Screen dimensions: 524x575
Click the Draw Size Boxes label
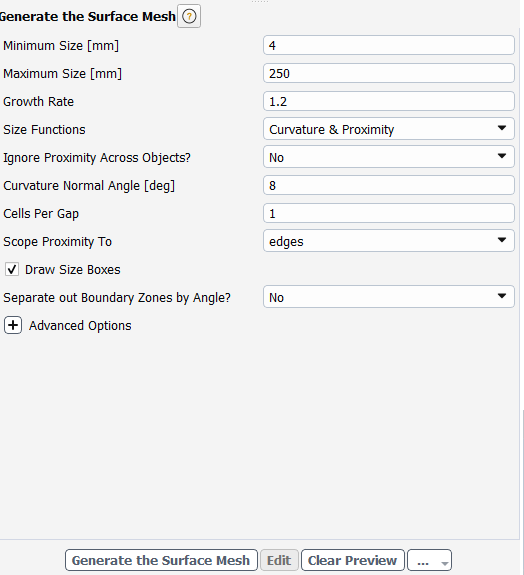click(73, 270)
